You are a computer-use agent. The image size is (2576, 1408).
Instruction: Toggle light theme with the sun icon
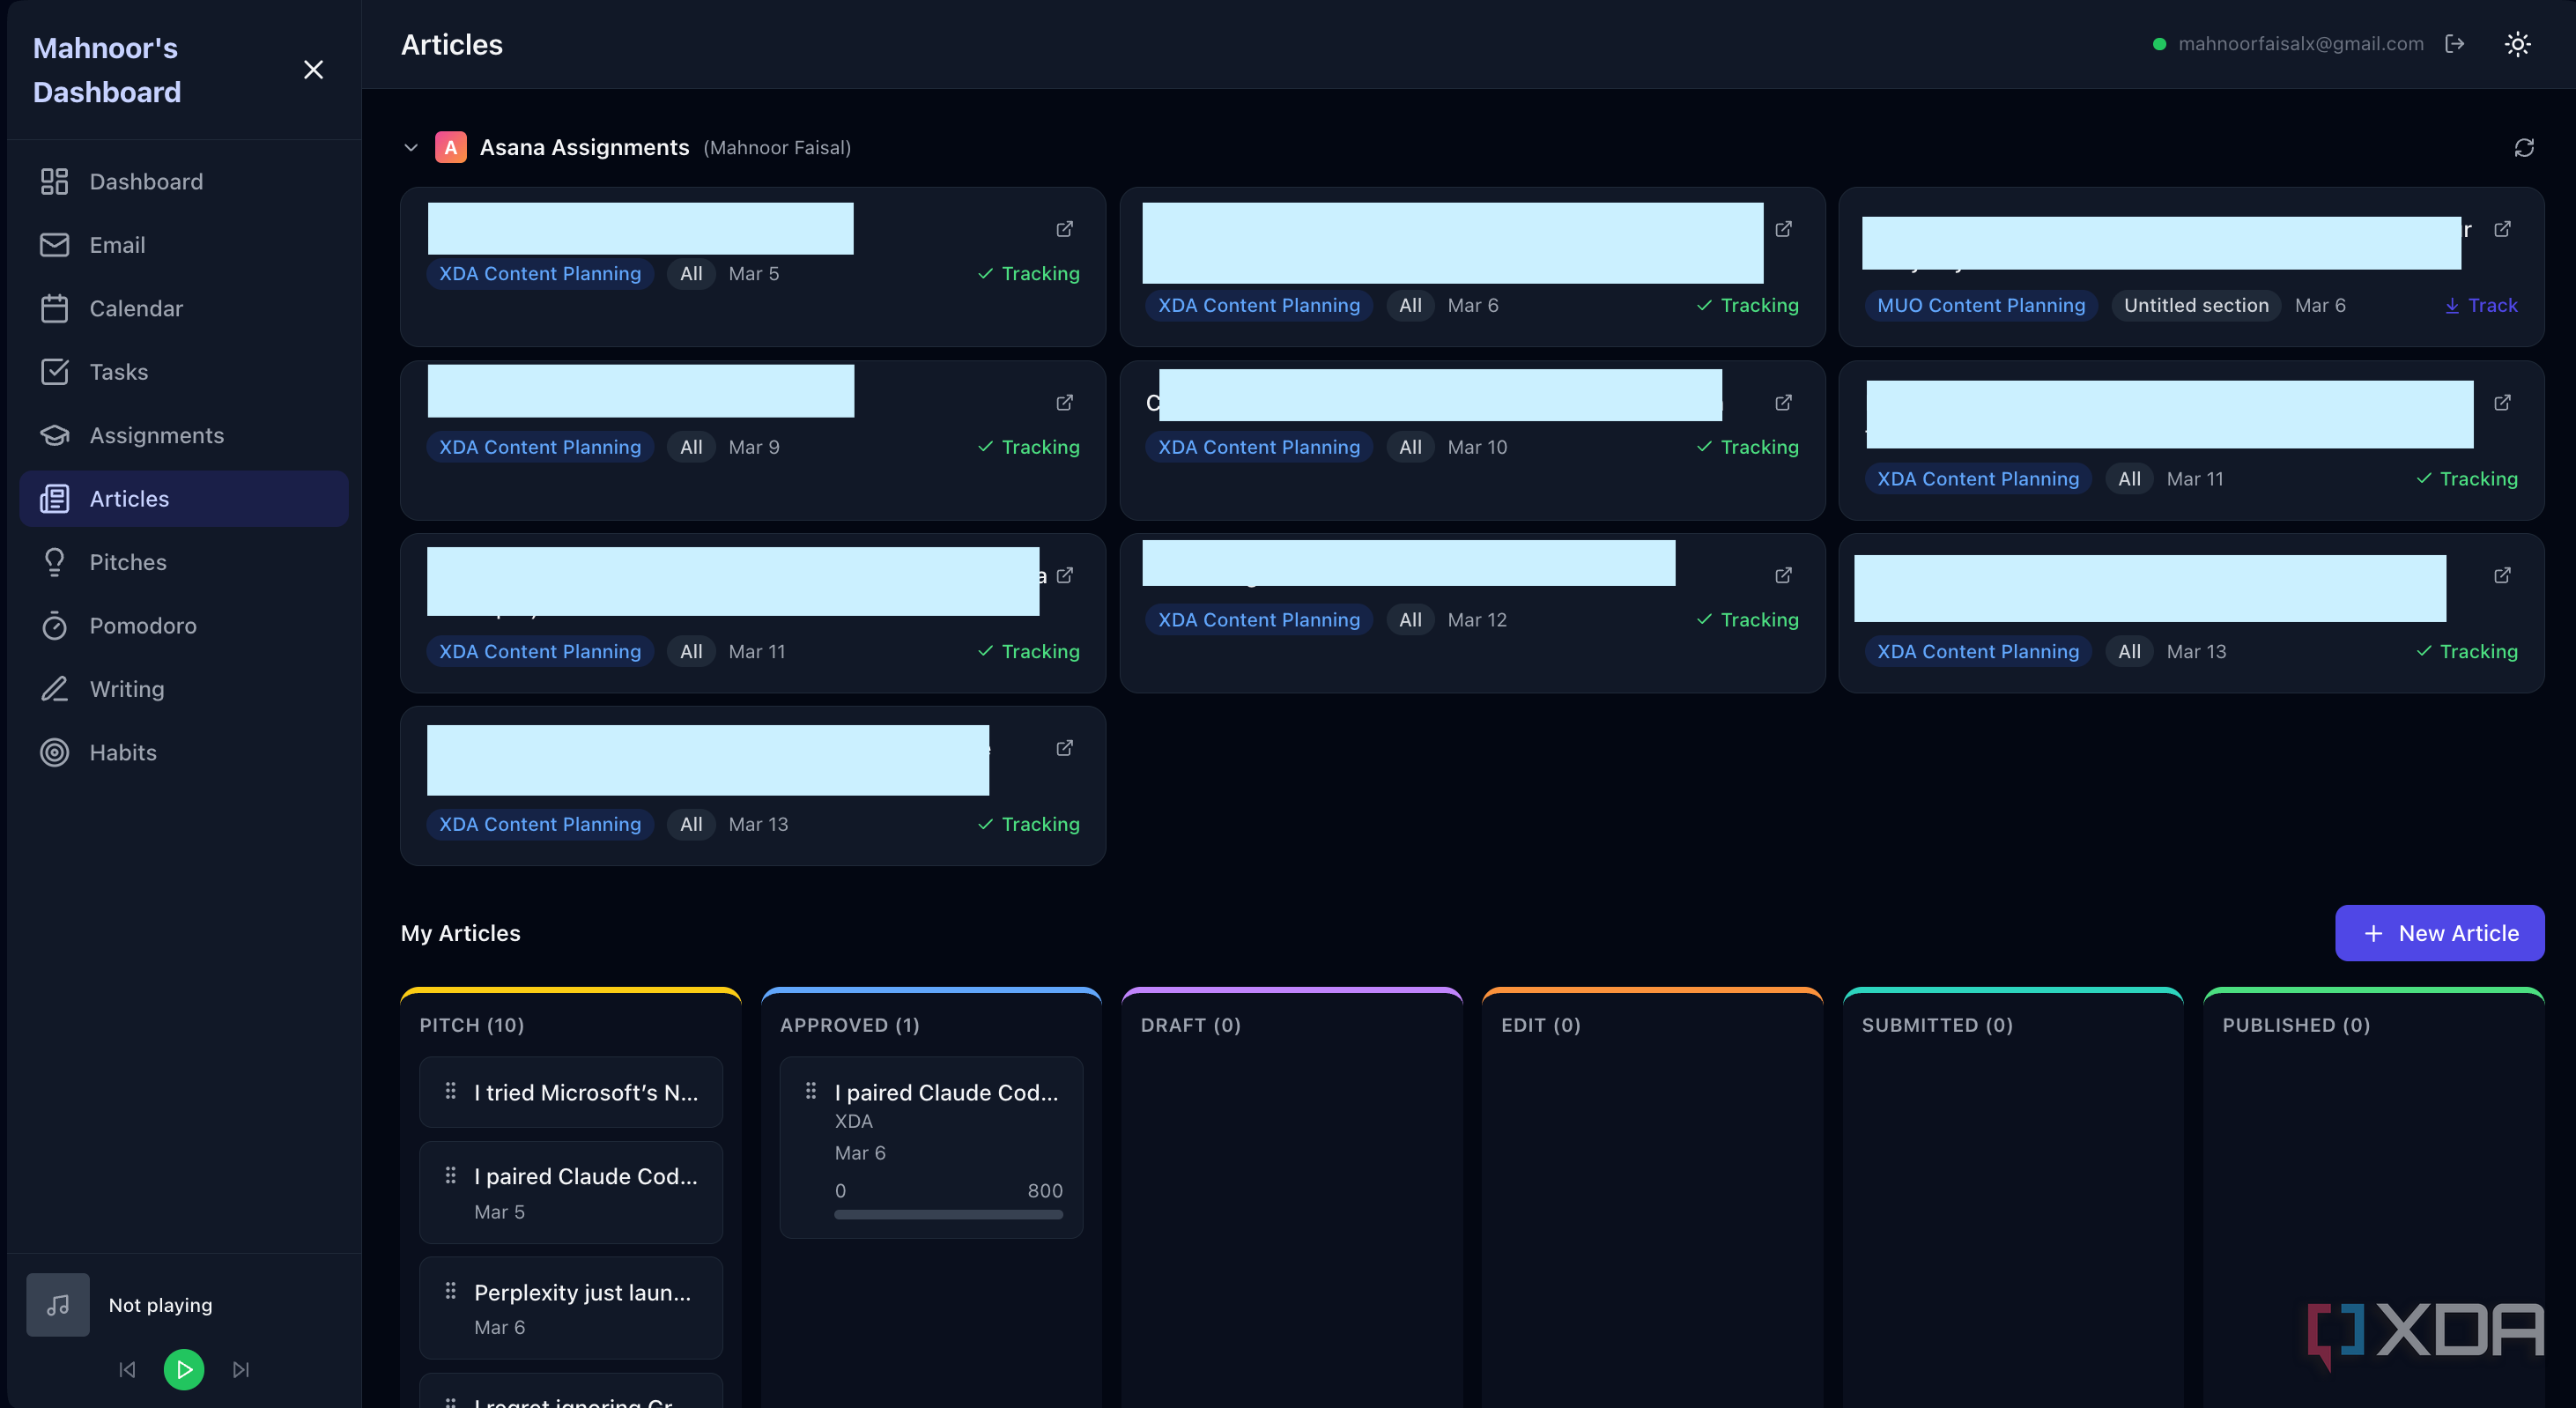click(2517, 44)
